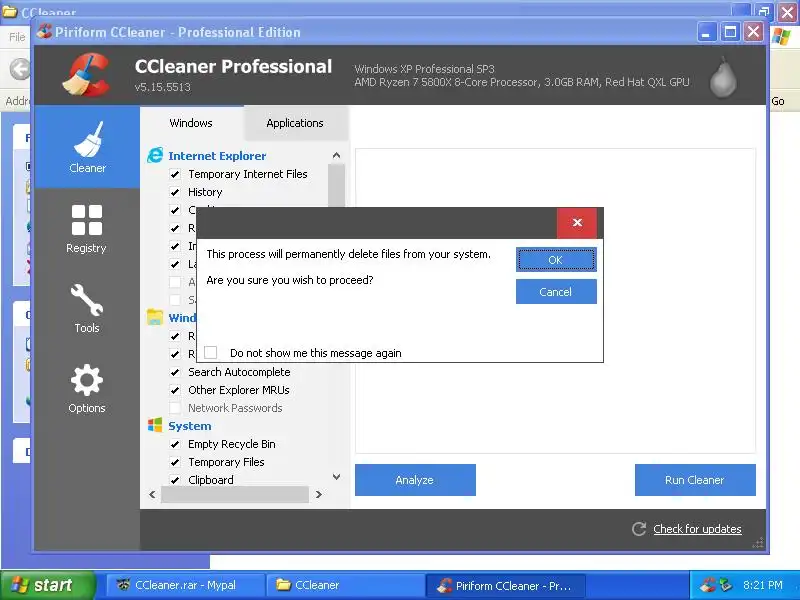Switch to the CCleaner.rar - Mypal taskbar item

[185, 585]
